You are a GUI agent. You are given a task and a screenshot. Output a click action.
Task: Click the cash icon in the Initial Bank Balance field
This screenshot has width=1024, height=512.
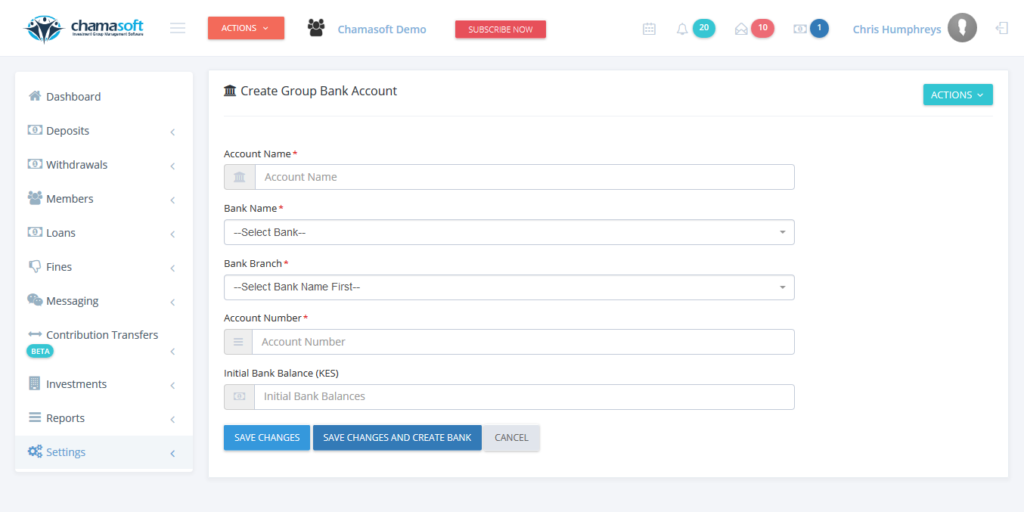(x=240, y=396)
